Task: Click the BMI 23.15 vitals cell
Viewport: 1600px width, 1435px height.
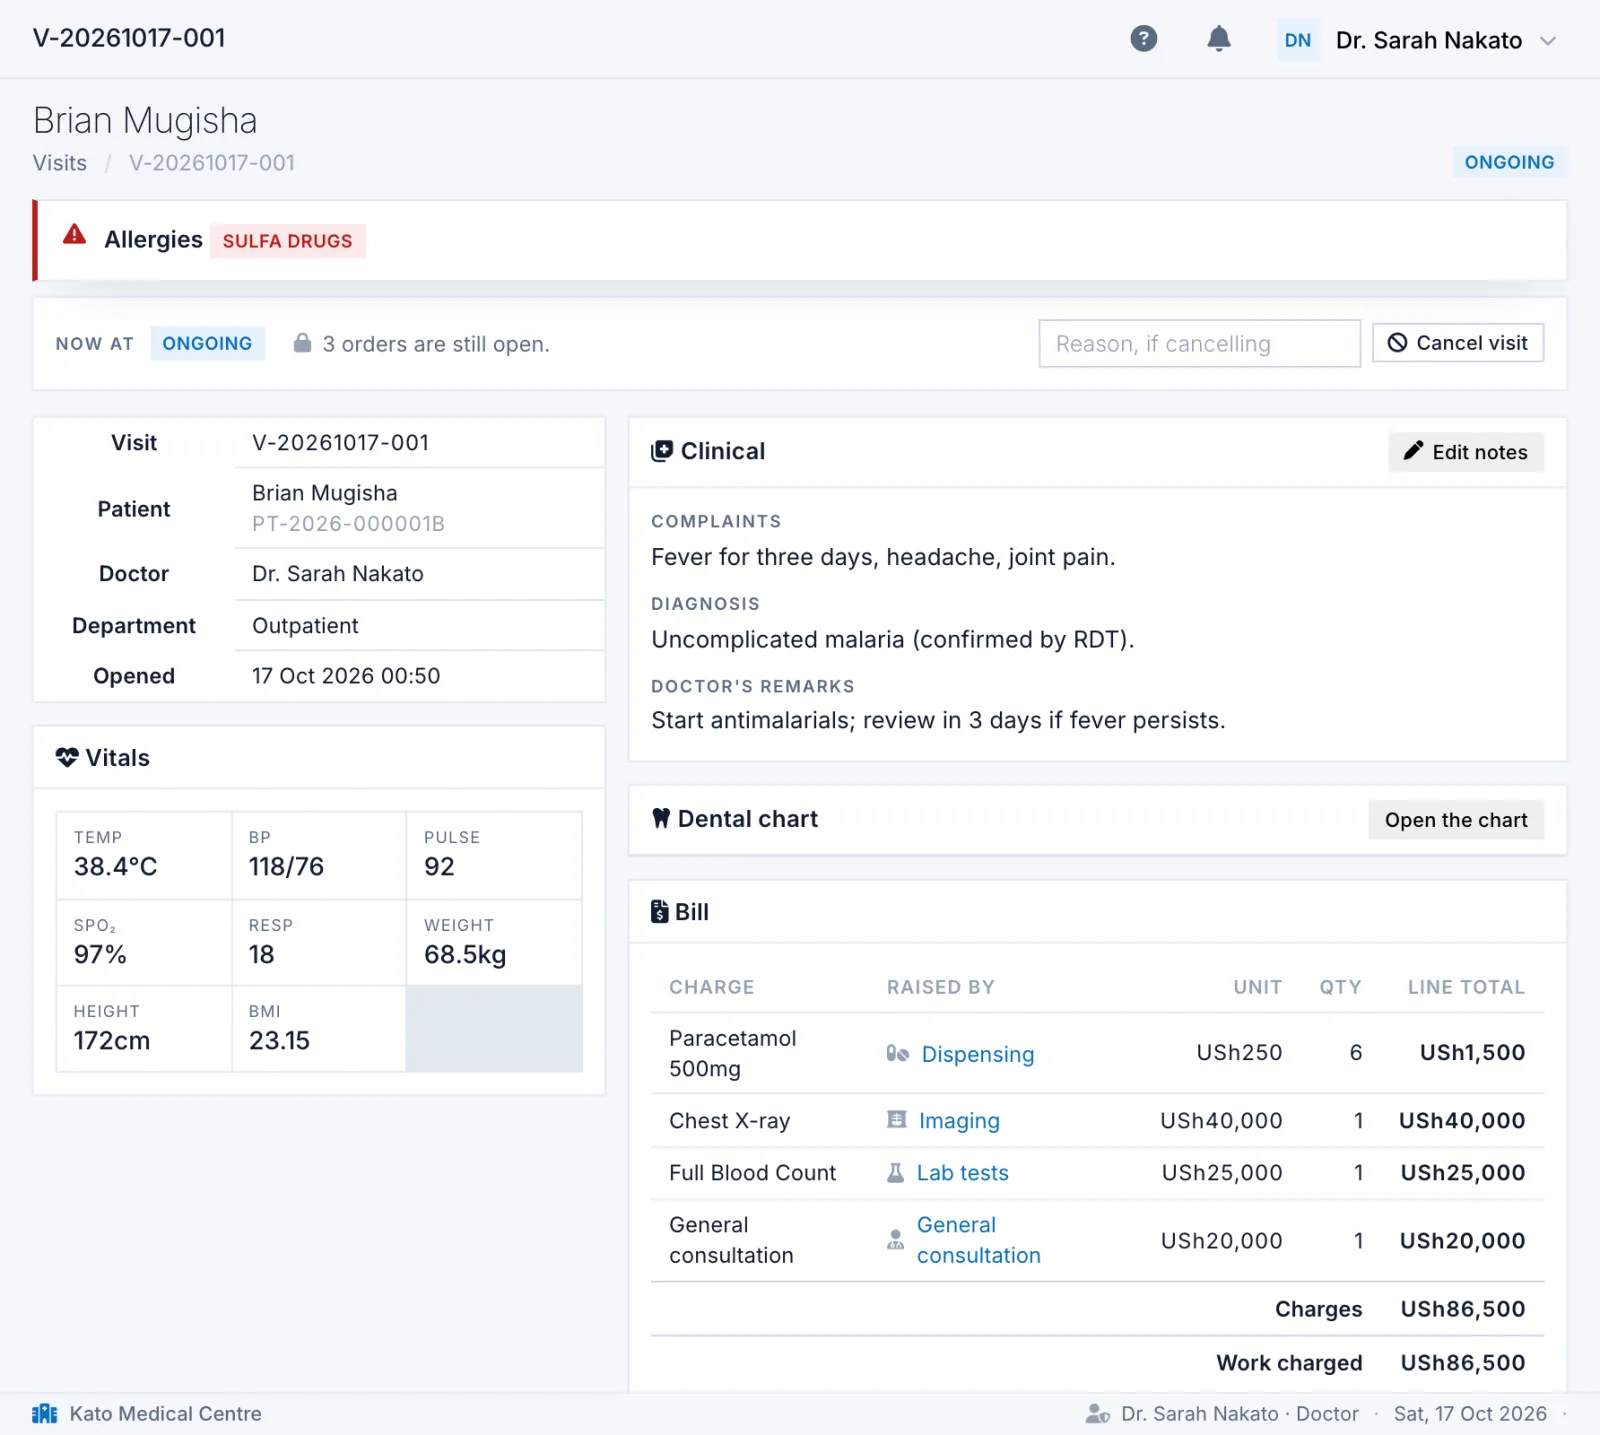Action: (319, 1029)
